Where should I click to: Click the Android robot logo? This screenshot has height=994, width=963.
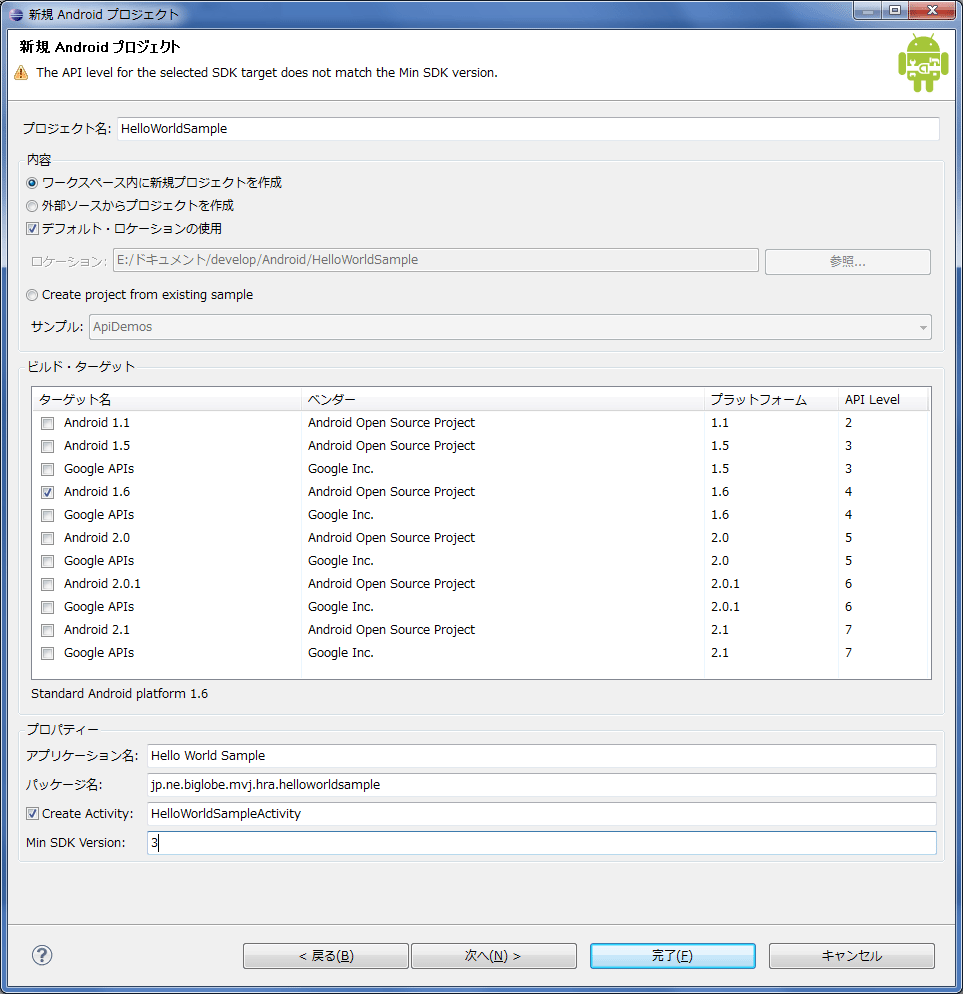[x=923, y=63]
